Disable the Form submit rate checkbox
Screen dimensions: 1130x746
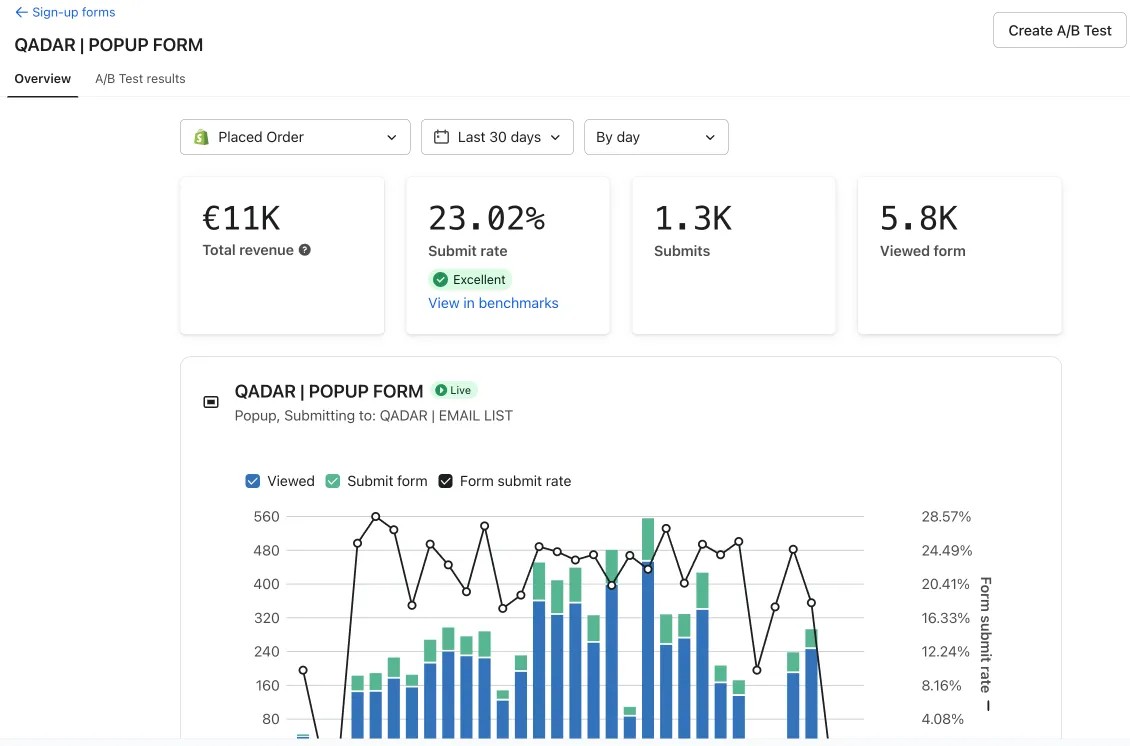coord(446,481)
